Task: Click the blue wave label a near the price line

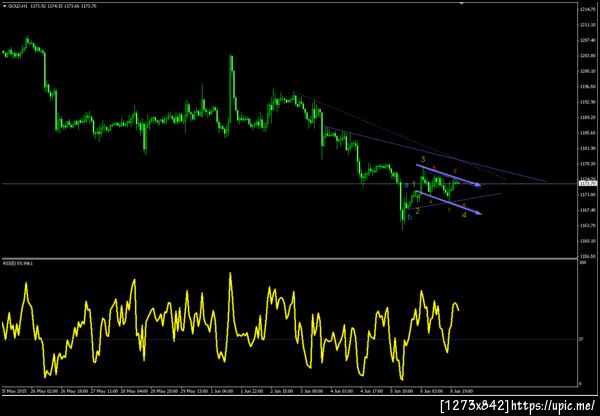Action: tap(406, 185)
